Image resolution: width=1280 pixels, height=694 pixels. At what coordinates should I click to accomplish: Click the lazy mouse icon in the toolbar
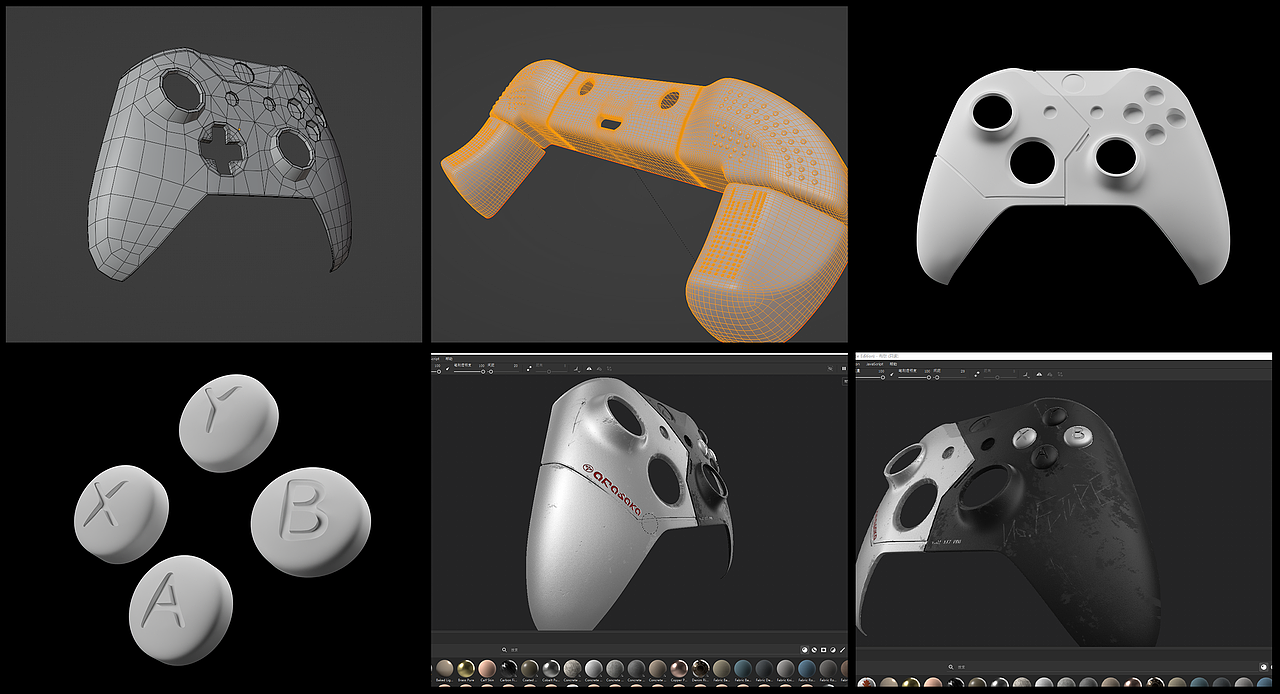[577, 369]
